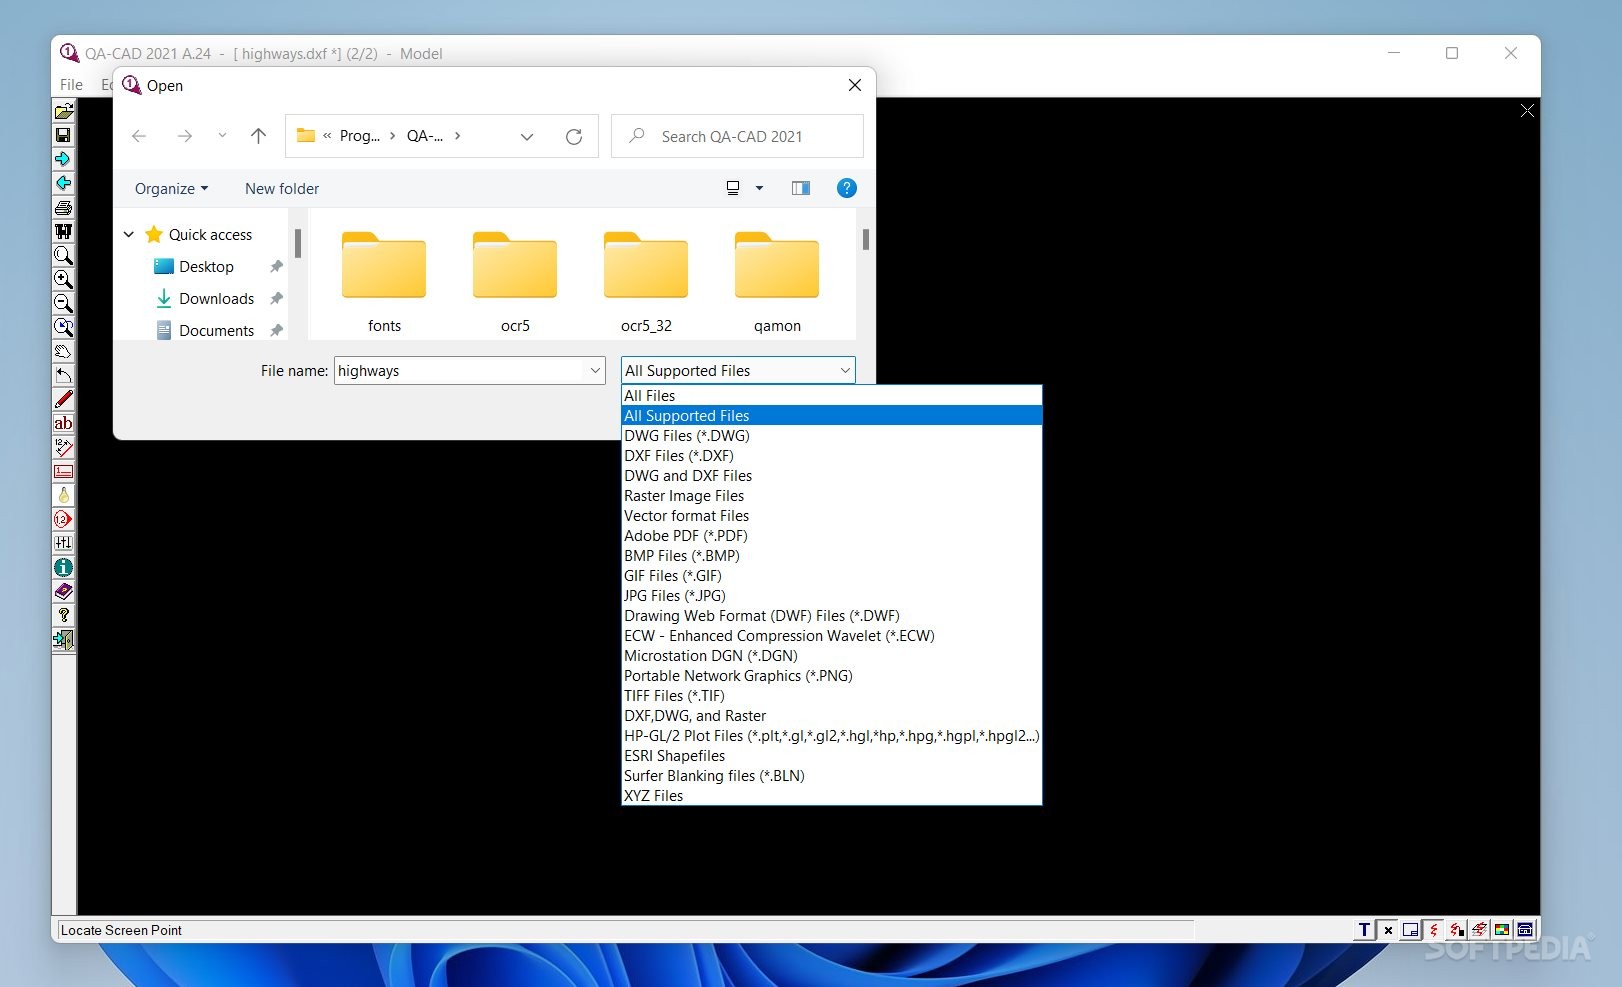Open the File menu
1622x987 pixels.
point(71,85)
